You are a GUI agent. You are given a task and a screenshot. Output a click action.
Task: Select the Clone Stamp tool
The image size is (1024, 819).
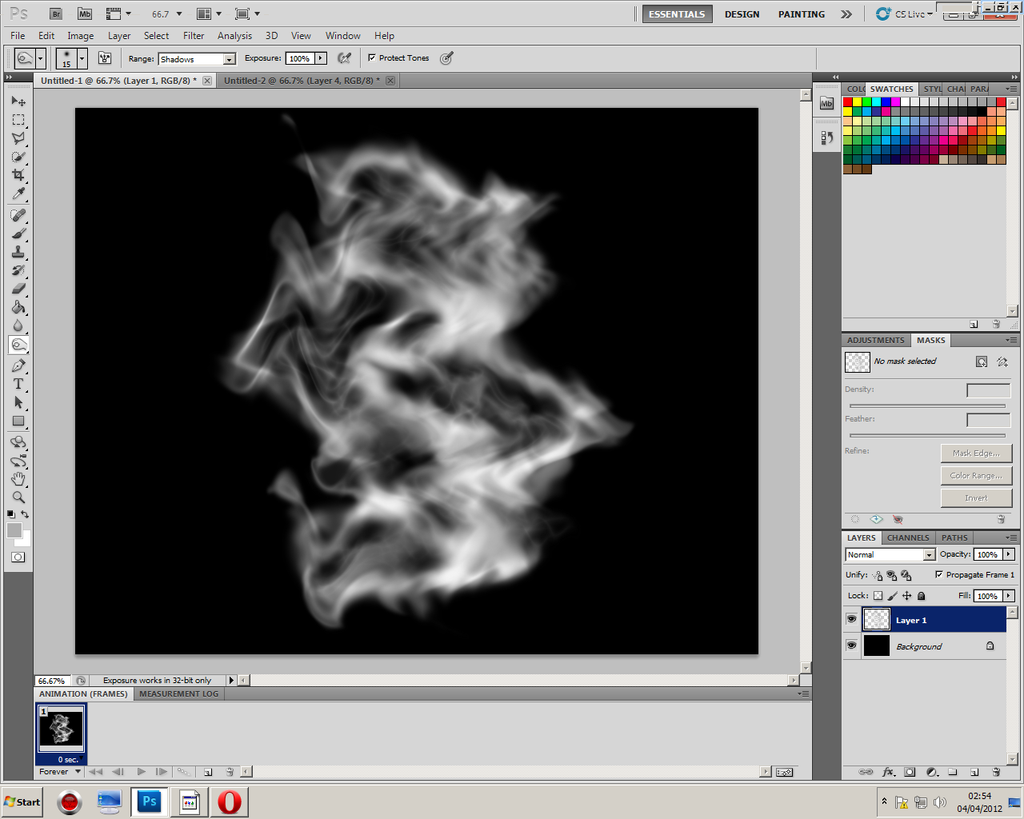[x=18, y=251]
